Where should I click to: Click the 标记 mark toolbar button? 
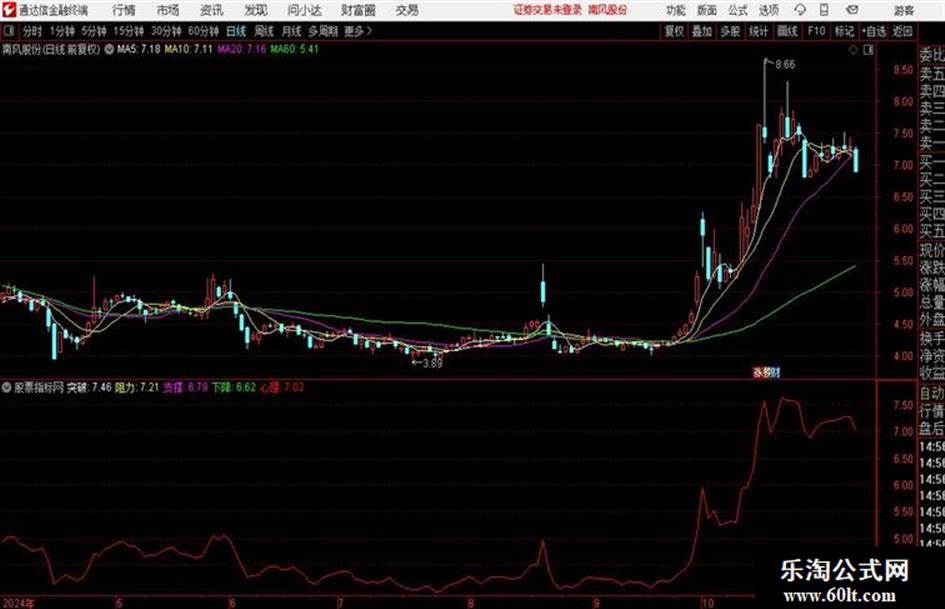844,31
